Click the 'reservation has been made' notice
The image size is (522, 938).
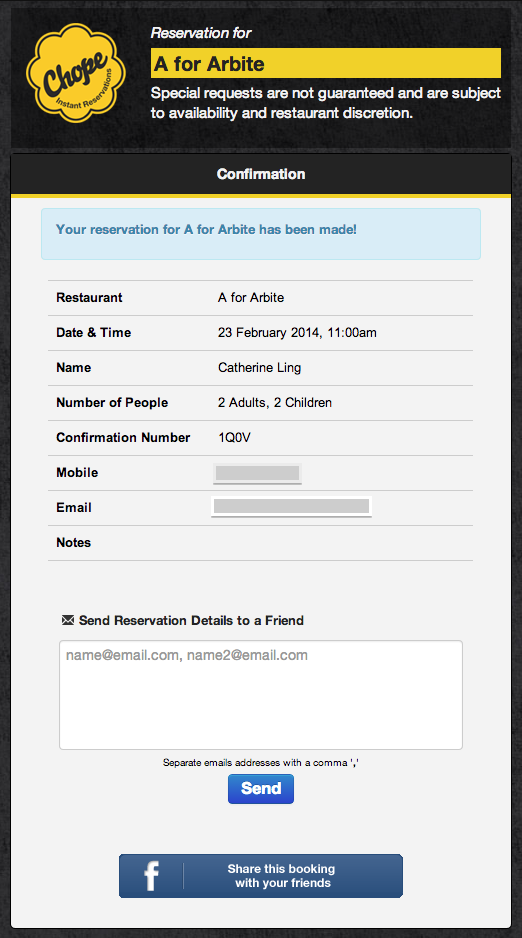[261, 233]
